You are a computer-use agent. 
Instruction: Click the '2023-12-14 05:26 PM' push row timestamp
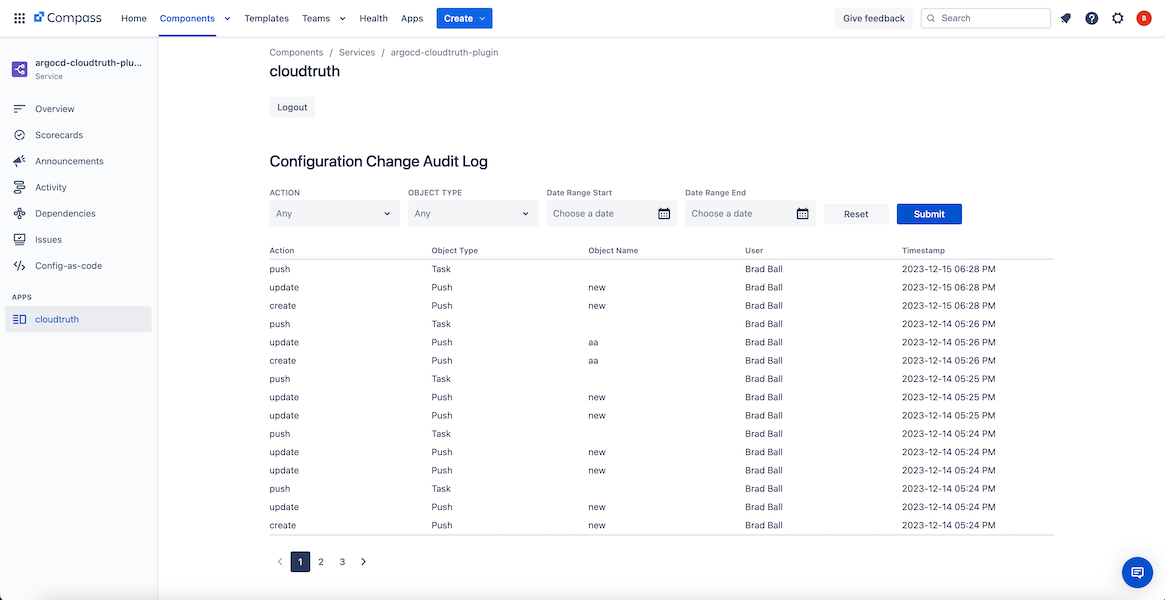949,324
